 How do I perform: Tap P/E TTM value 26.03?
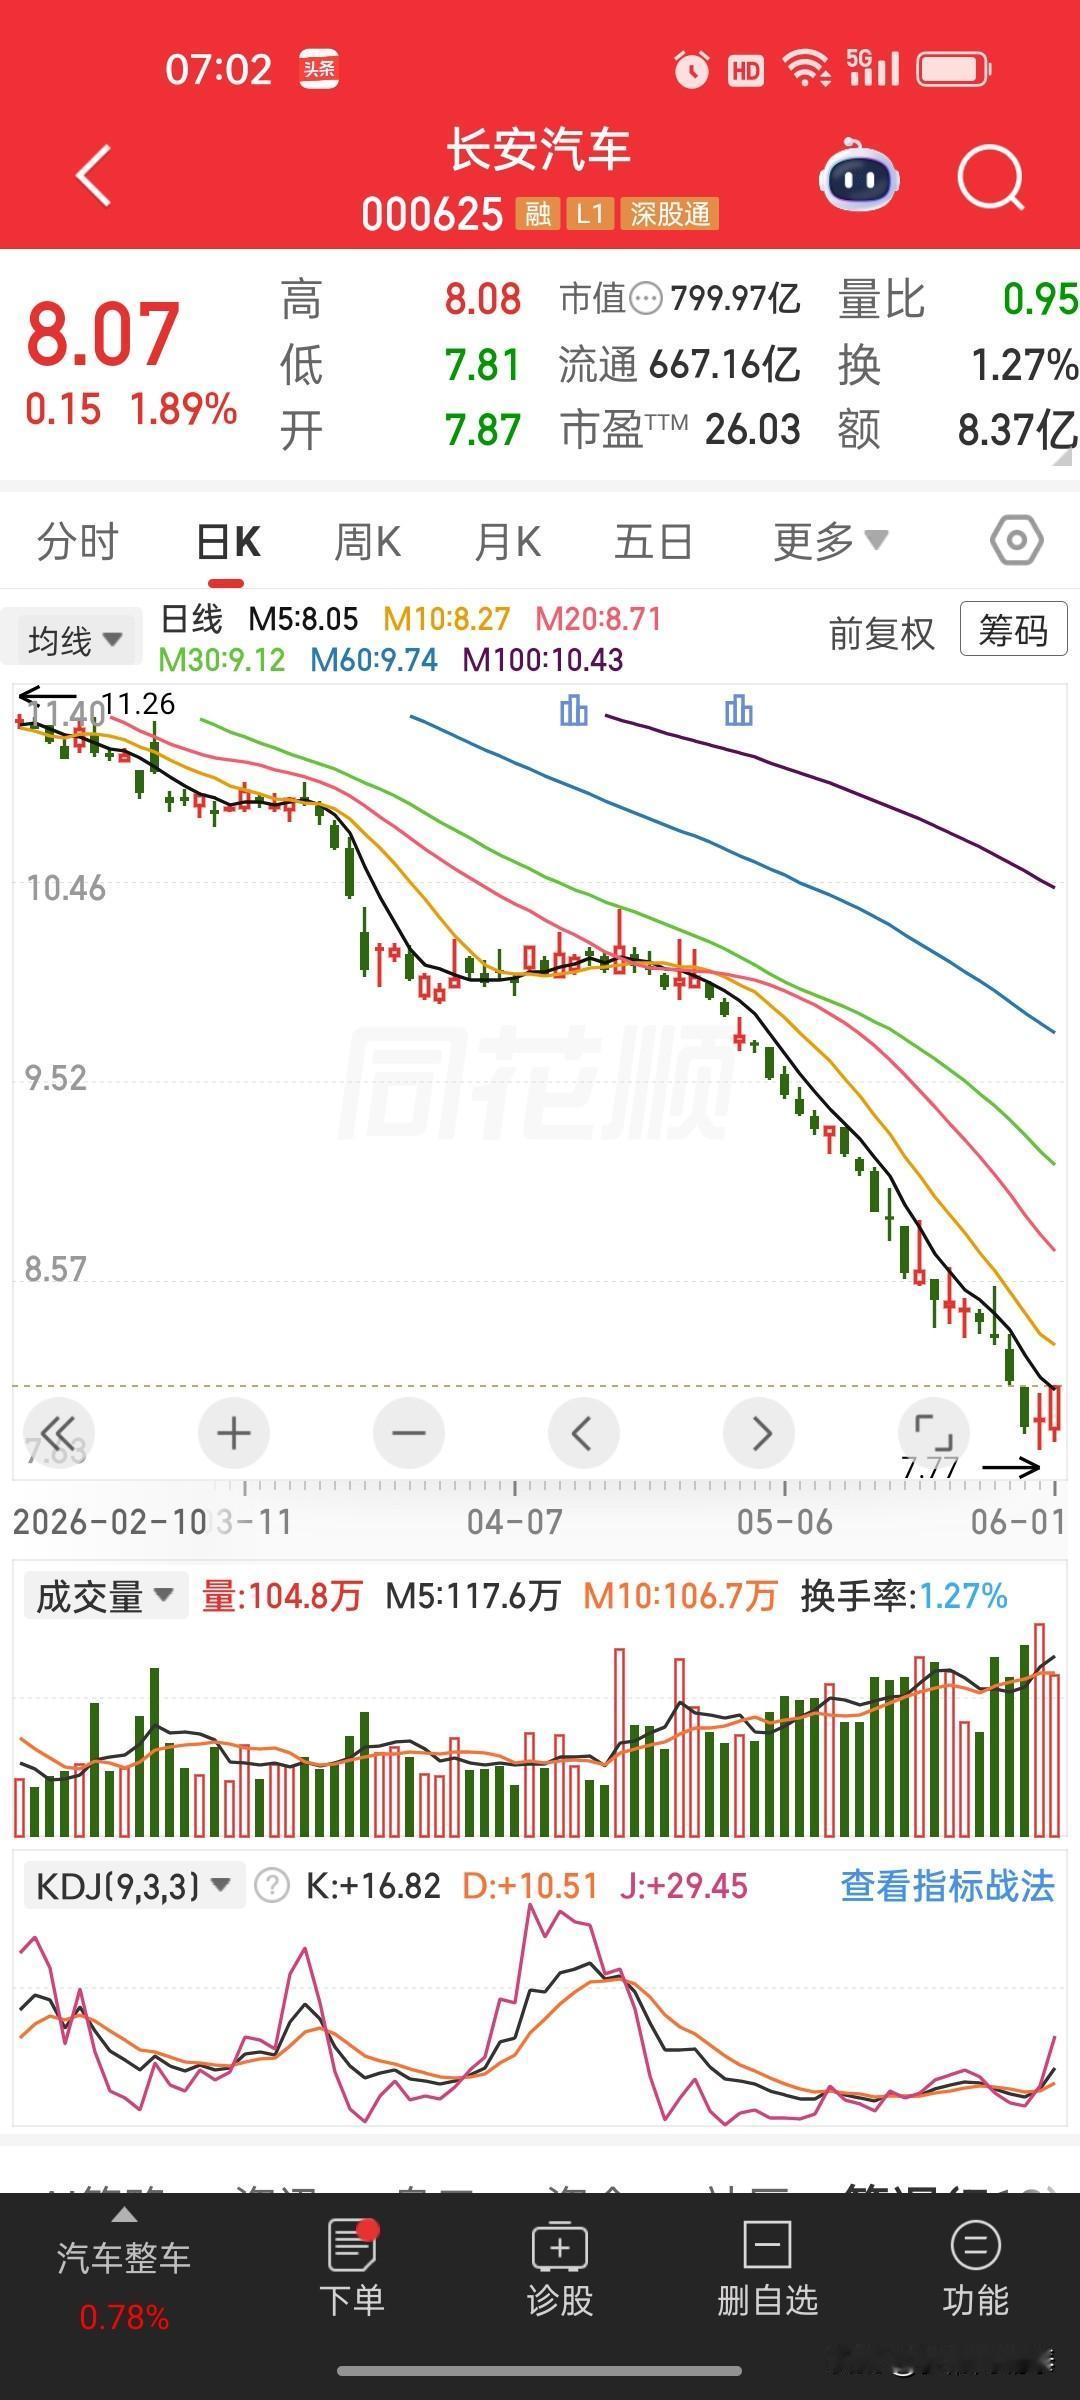753,430
